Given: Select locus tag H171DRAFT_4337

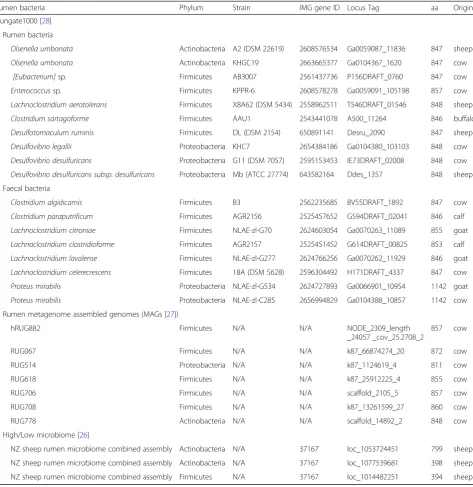Looking at the screenshot, I should [x=375, y=273].
